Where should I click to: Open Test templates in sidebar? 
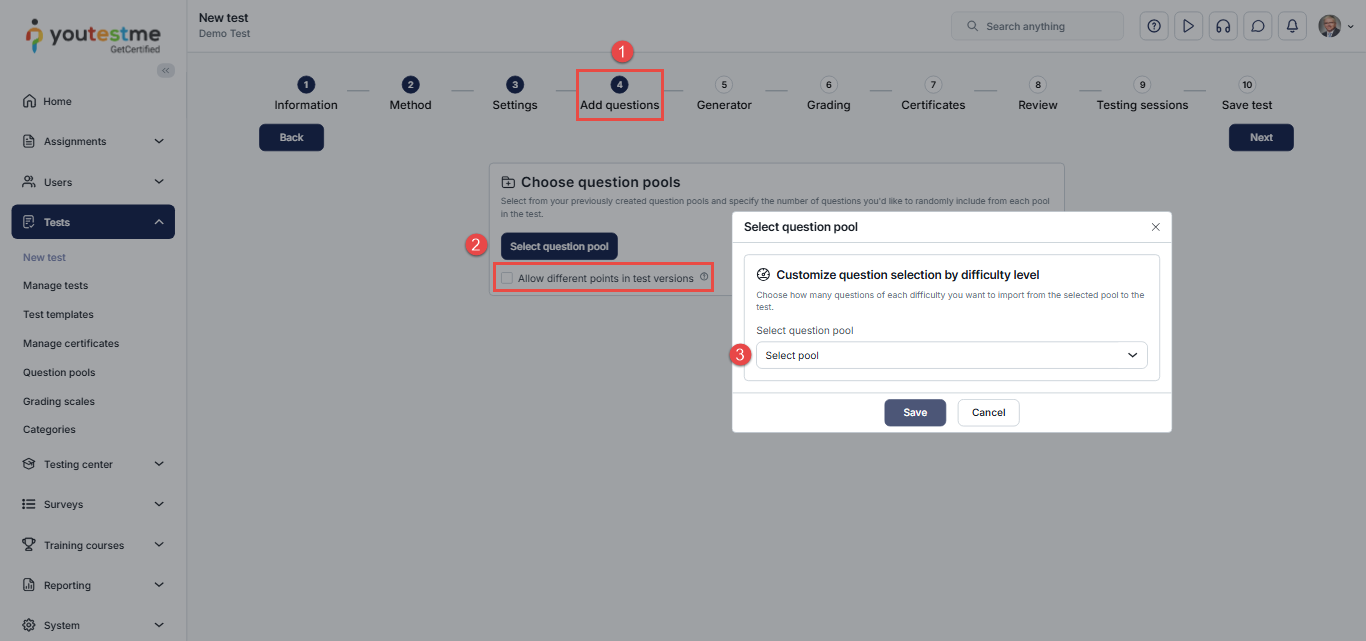click(58, 314)
